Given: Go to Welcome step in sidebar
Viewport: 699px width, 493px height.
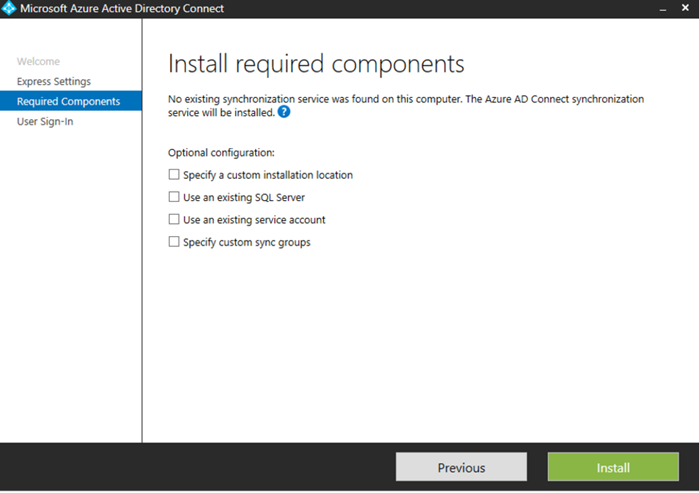Looking at the screenshot, I should click(x=38, y=62).
